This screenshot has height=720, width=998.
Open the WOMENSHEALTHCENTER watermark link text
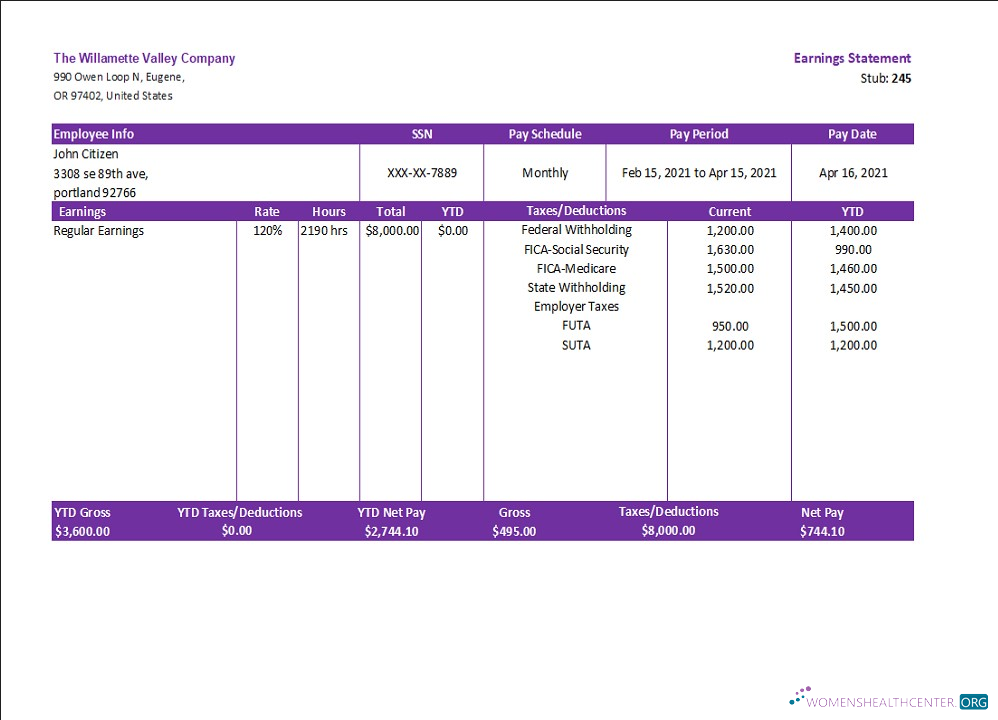point(883,702)
